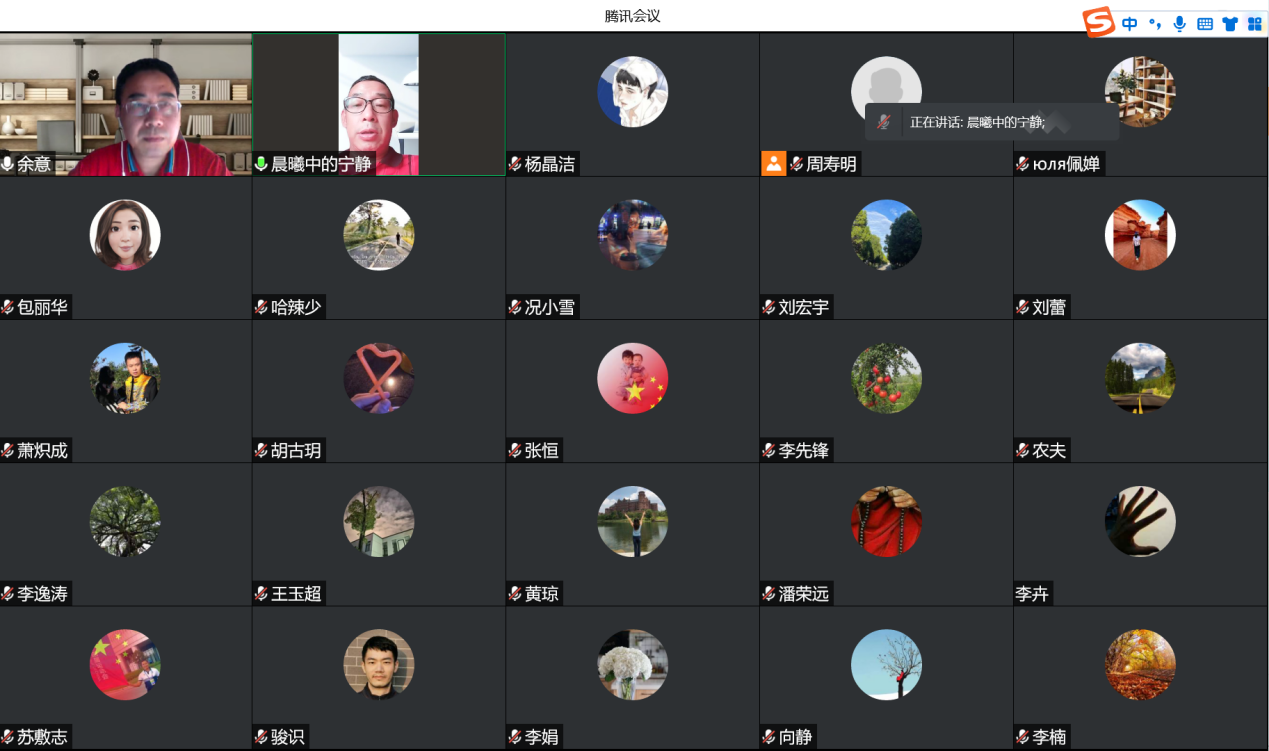This screenshot has height=751, width=1269.
Task: Click 包丽华's cartoon avatar
Action: point(125,235)
